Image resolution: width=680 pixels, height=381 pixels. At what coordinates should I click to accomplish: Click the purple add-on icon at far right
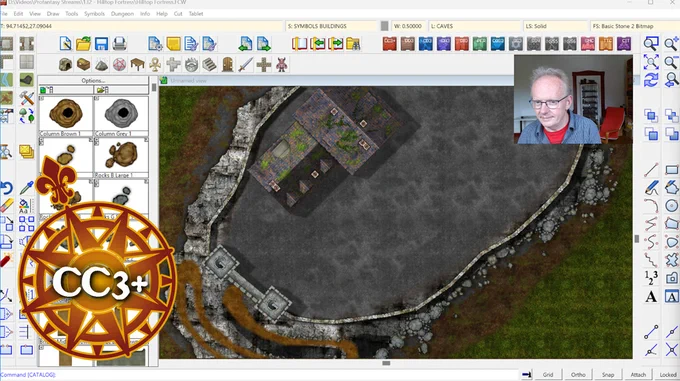[x=624, y=44]
